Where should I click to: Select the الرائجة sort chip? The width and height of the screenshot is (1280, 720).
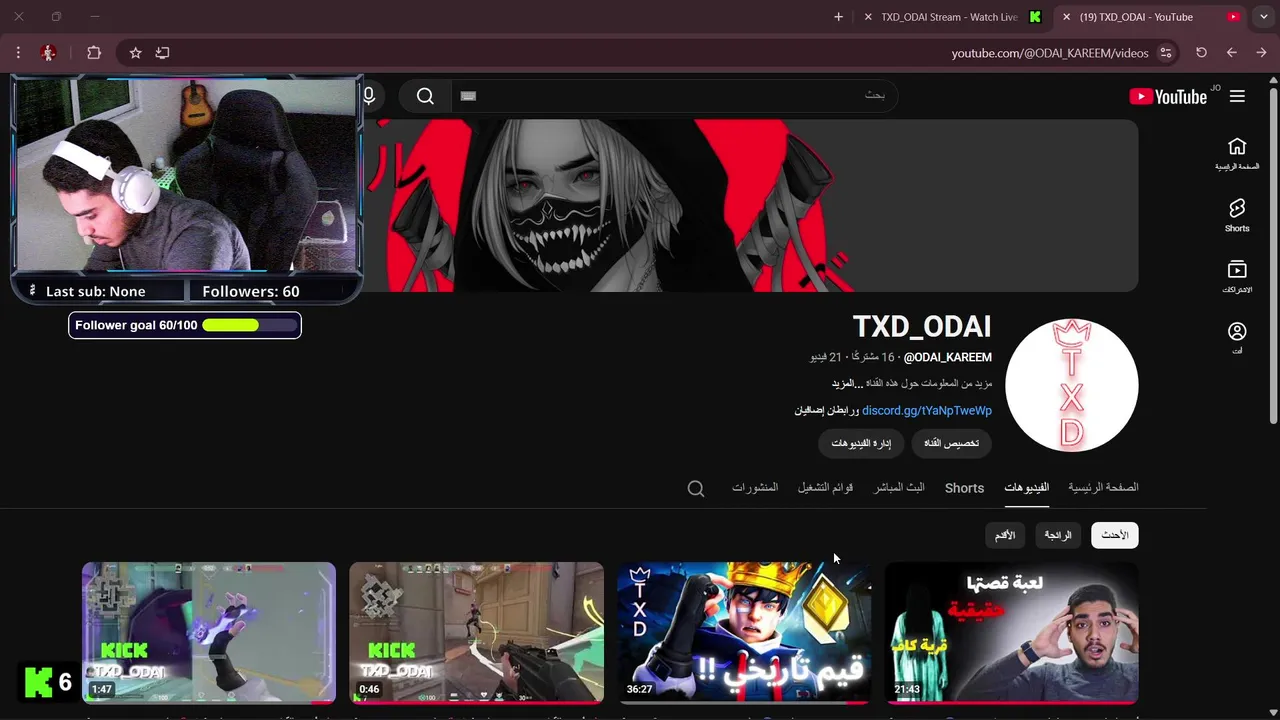point(1058,535)
